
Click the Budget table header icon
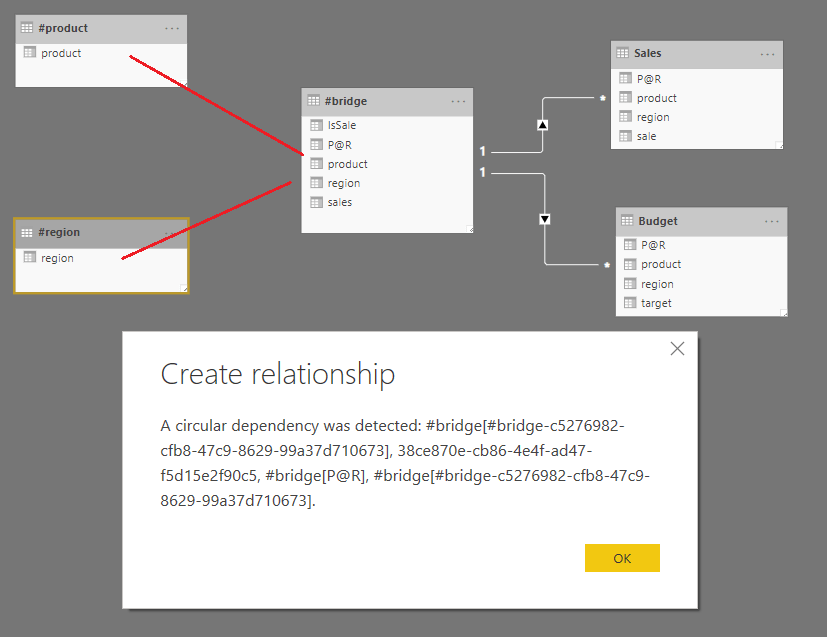pyautogui.click(x=628, y=221)
